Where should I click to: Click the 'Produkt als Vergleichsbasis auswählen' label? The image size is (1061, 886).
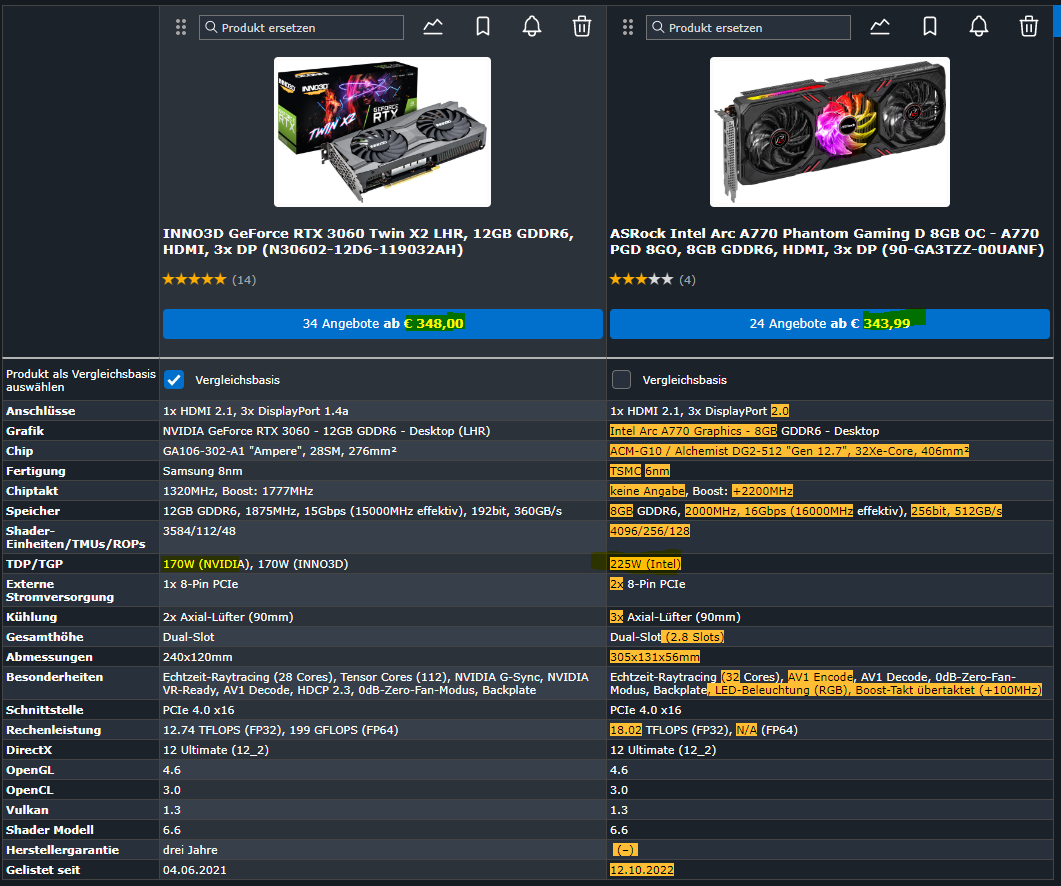81,380
